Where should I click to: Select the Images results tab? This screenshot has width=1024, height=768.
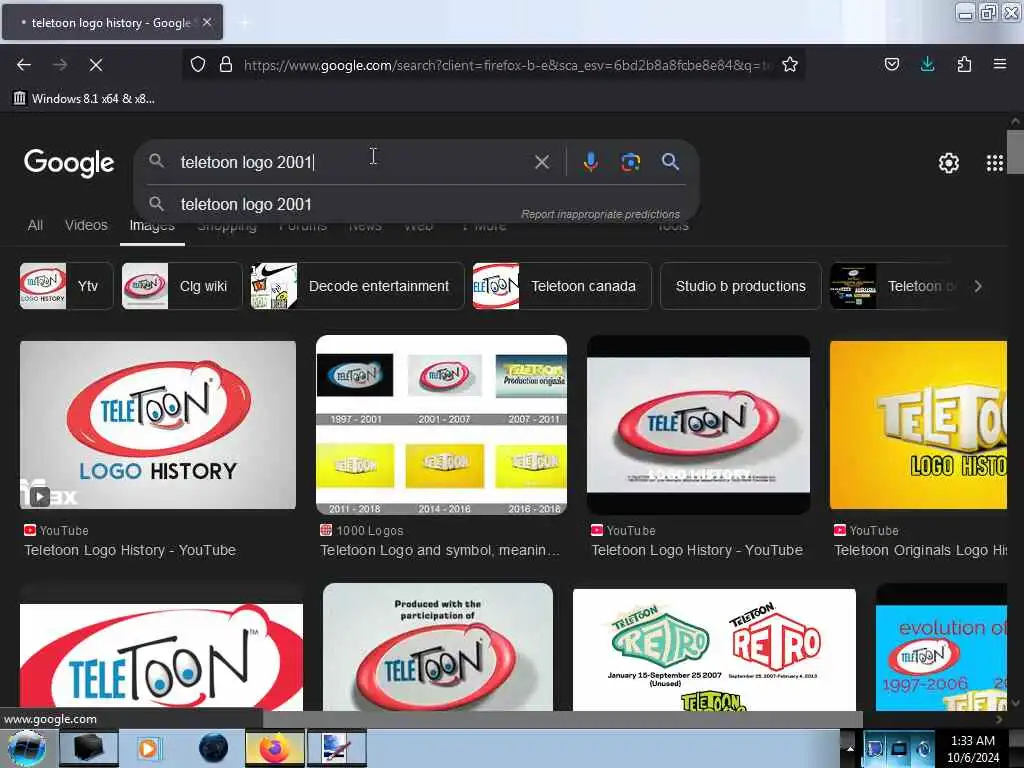point(152,227)
